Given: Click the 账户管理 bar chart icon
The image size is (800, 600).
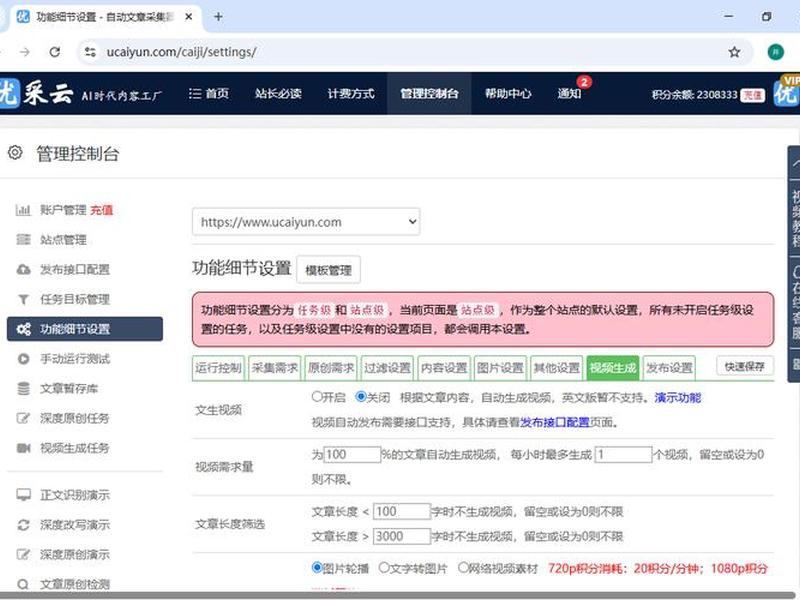Looking at the screenshot, I should coord(23,210).
